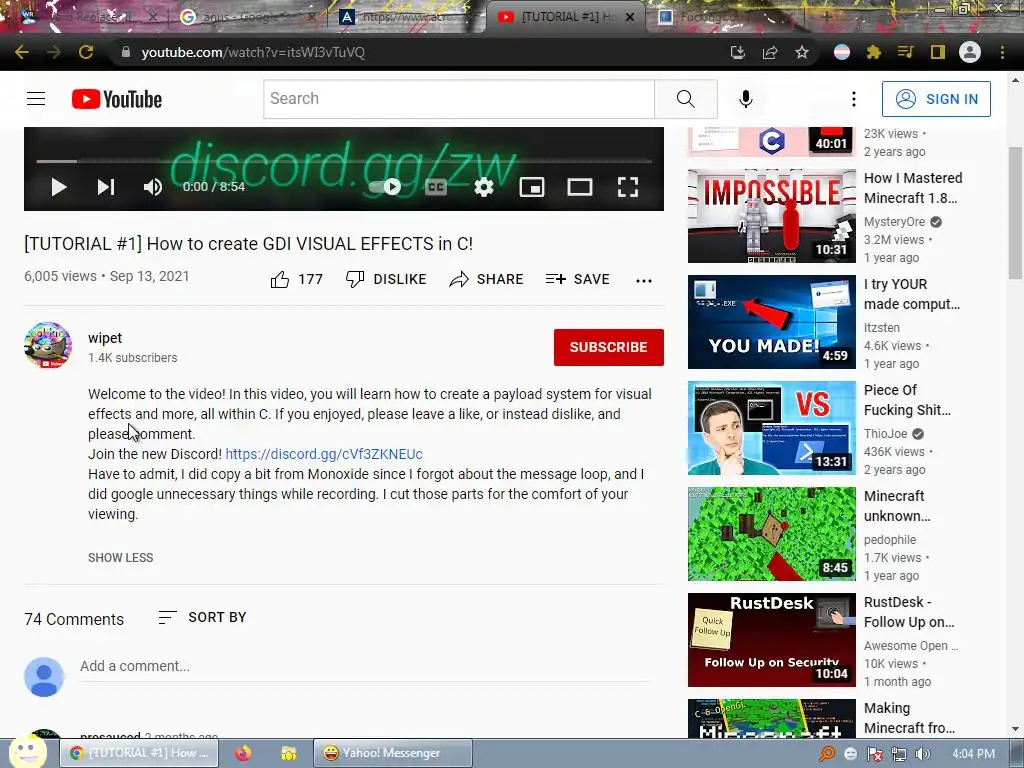The width and height of the screenshot is (1024, 768).
Task: Click taskbar volume speaker icon
Action: tap(922, 754)
